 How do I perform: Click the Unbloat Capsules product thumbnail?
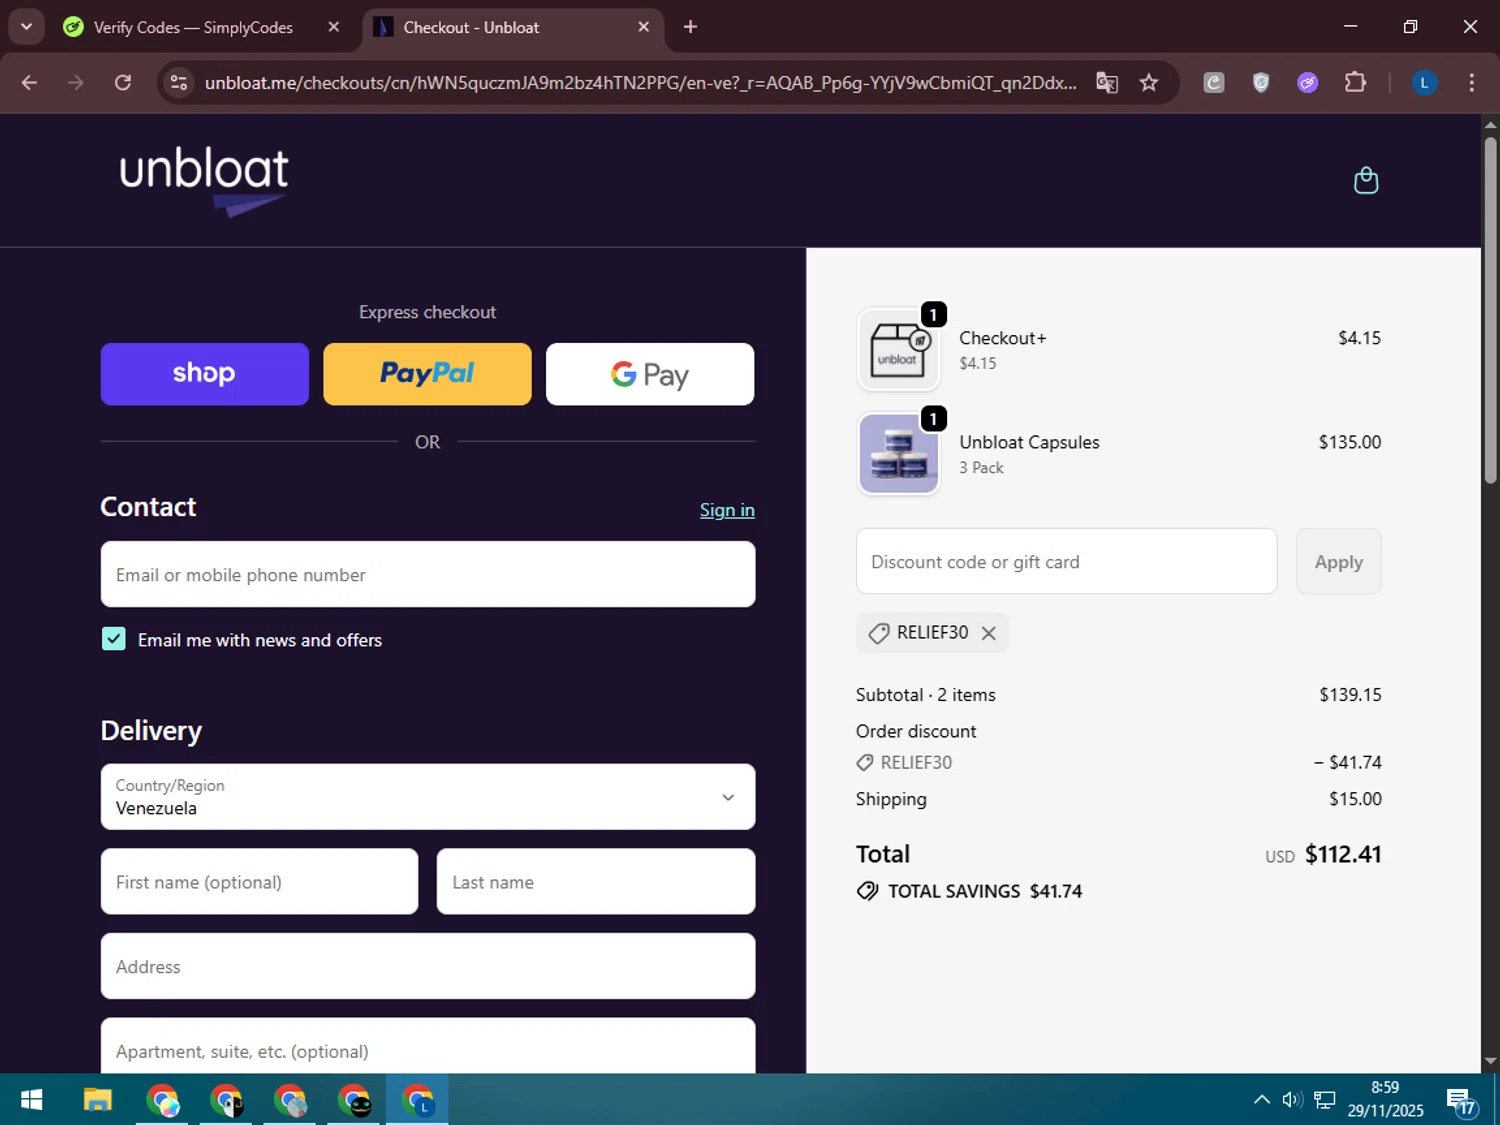898,453
